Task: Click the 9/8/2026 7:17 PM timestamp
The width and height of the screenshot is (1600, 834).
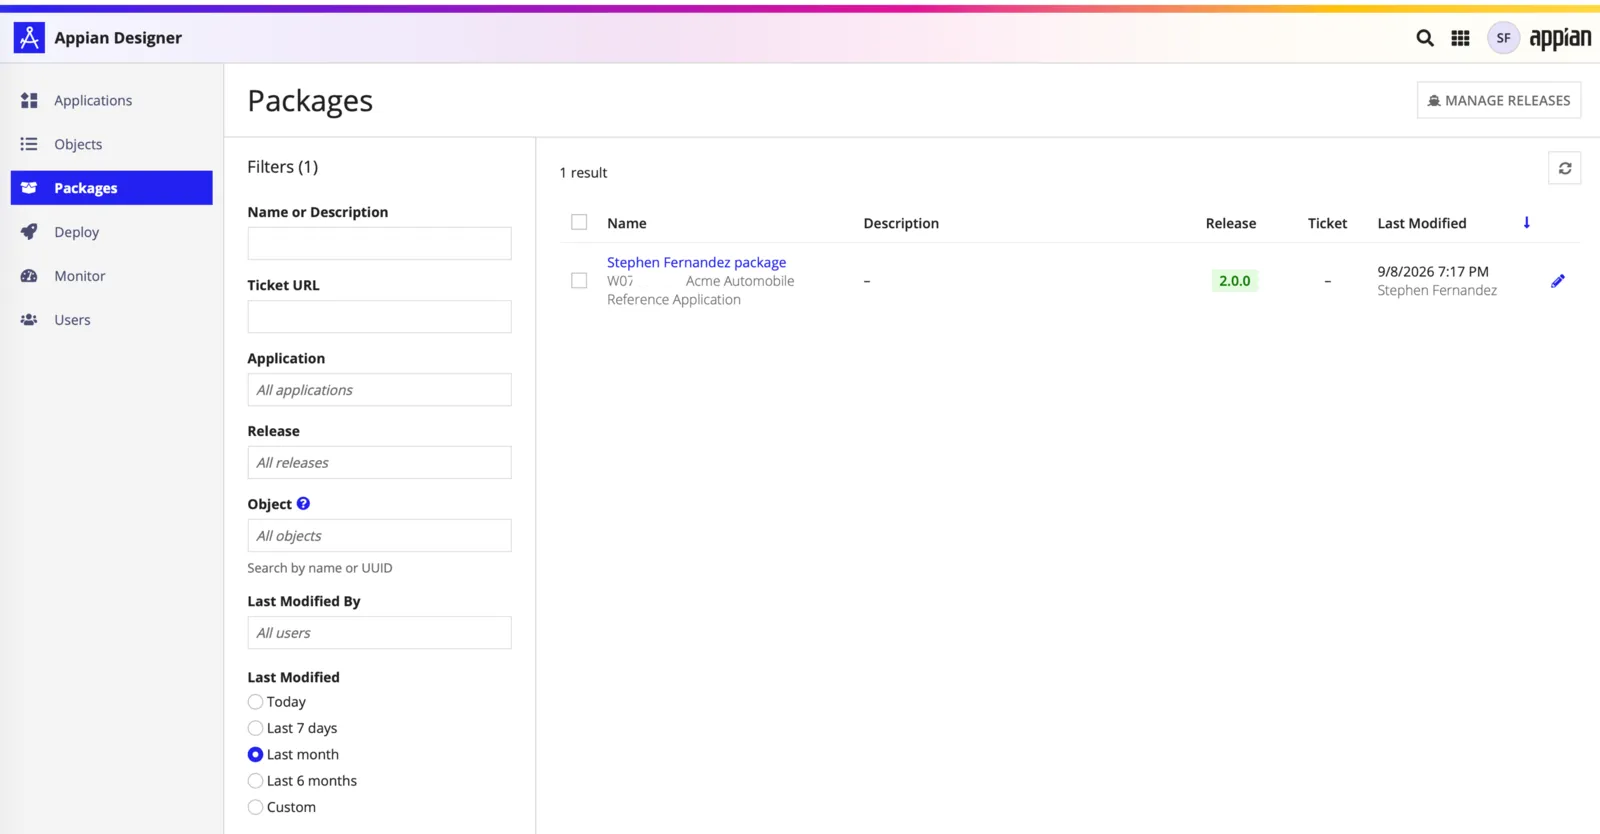Action: coord(1433,272)
